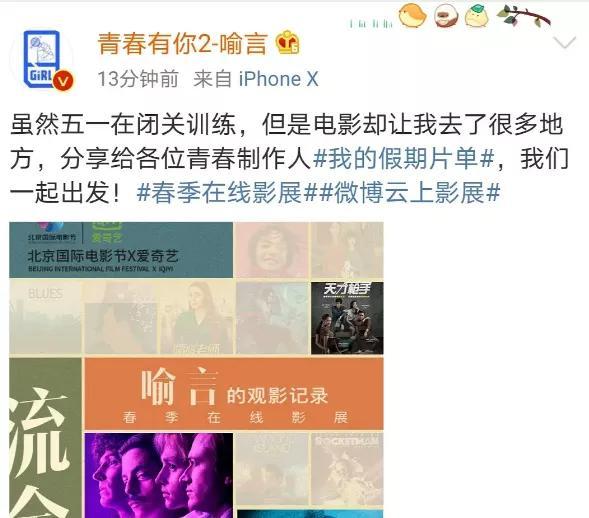Screen dimensions: 589x518
Task: Open the GiRL profile avatar
Action: [42, 59]
